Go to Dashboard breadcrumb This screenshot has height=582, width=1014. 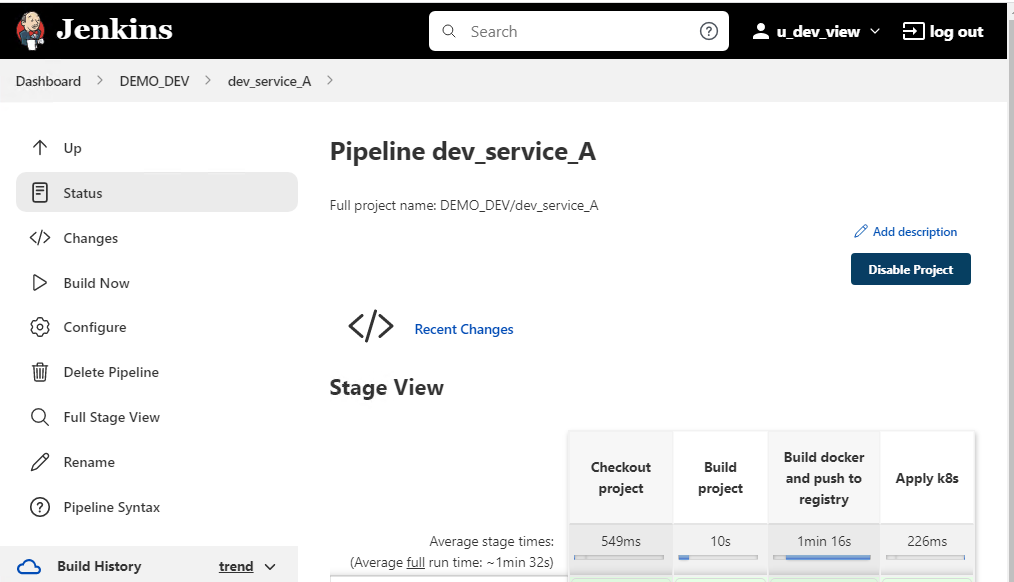click(x=48, y=81)
